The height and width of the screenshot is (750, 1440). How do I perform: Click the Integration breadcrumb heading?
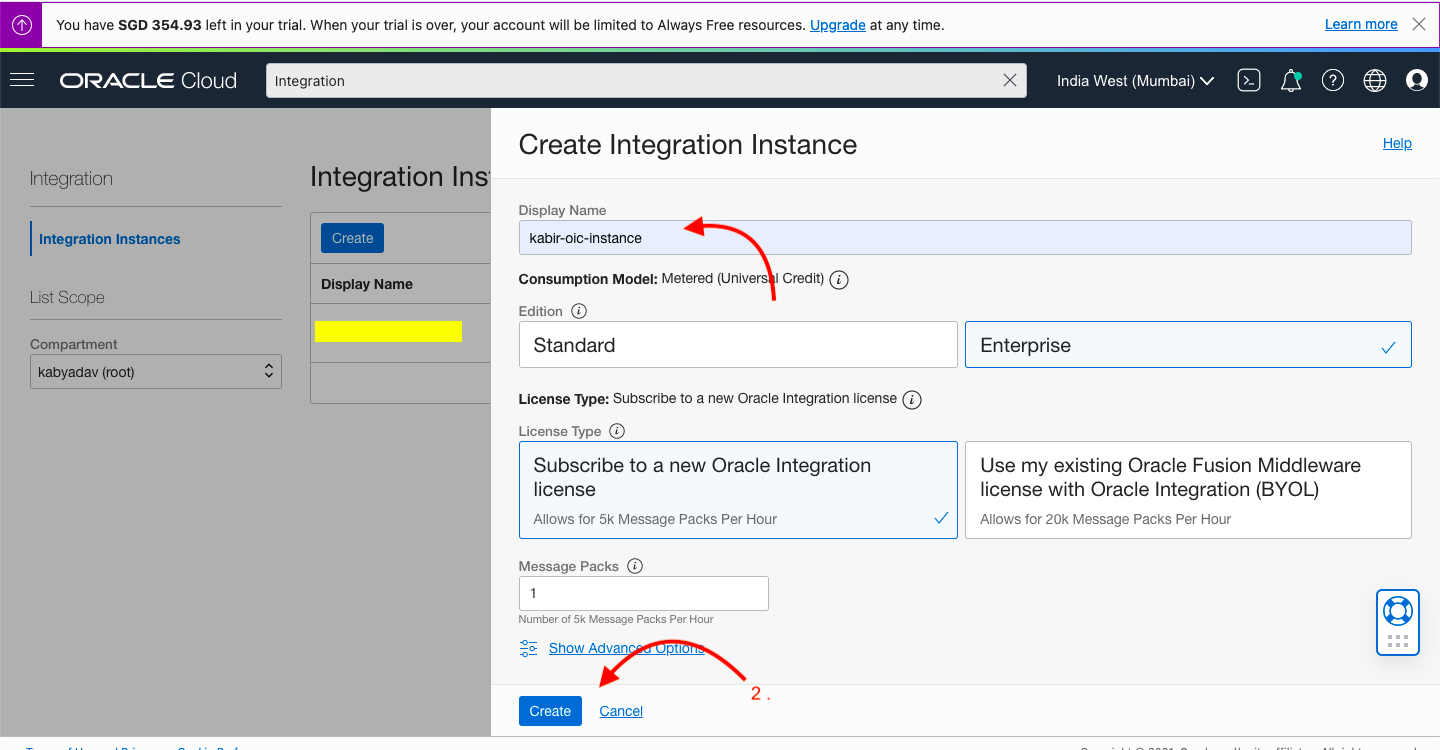tap(71, 178)
